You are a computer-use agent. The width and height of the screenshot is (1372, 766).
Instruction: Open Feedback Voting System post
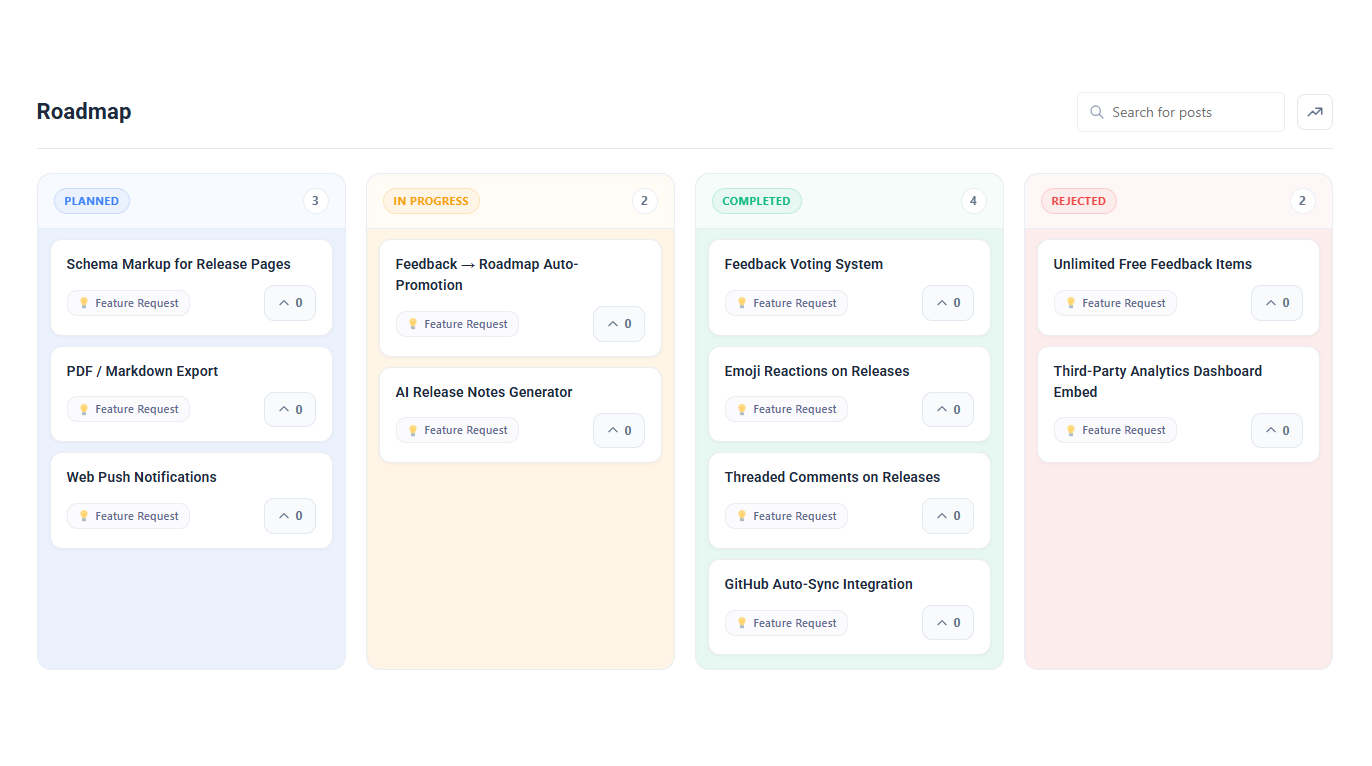[x=804, y=264]
